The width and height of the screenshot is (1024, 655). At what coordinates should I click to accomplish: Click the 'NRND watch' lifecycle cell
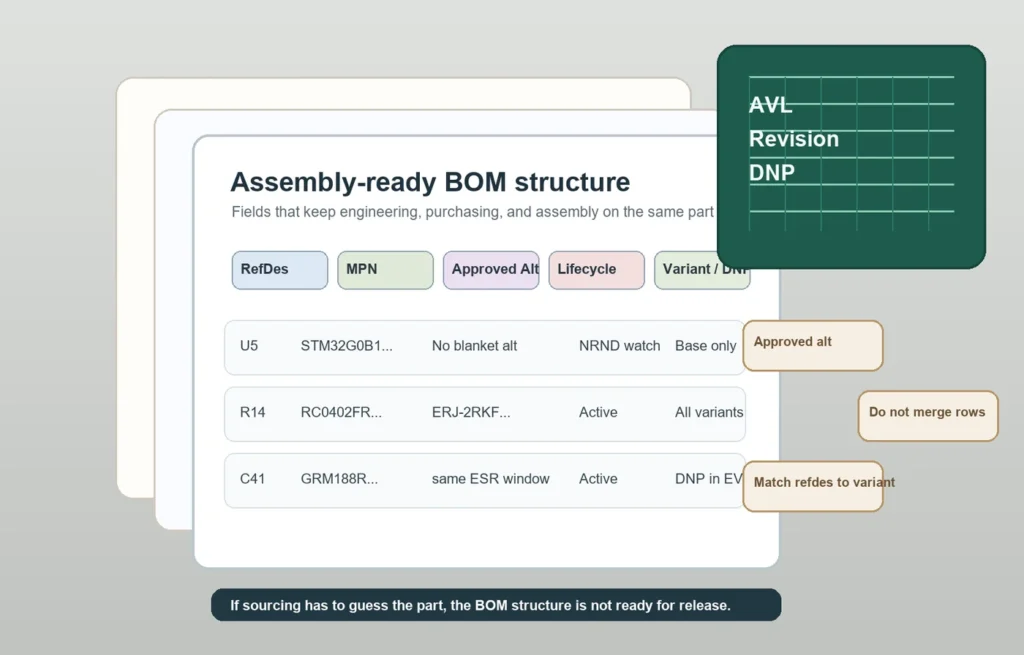(619, 346)
